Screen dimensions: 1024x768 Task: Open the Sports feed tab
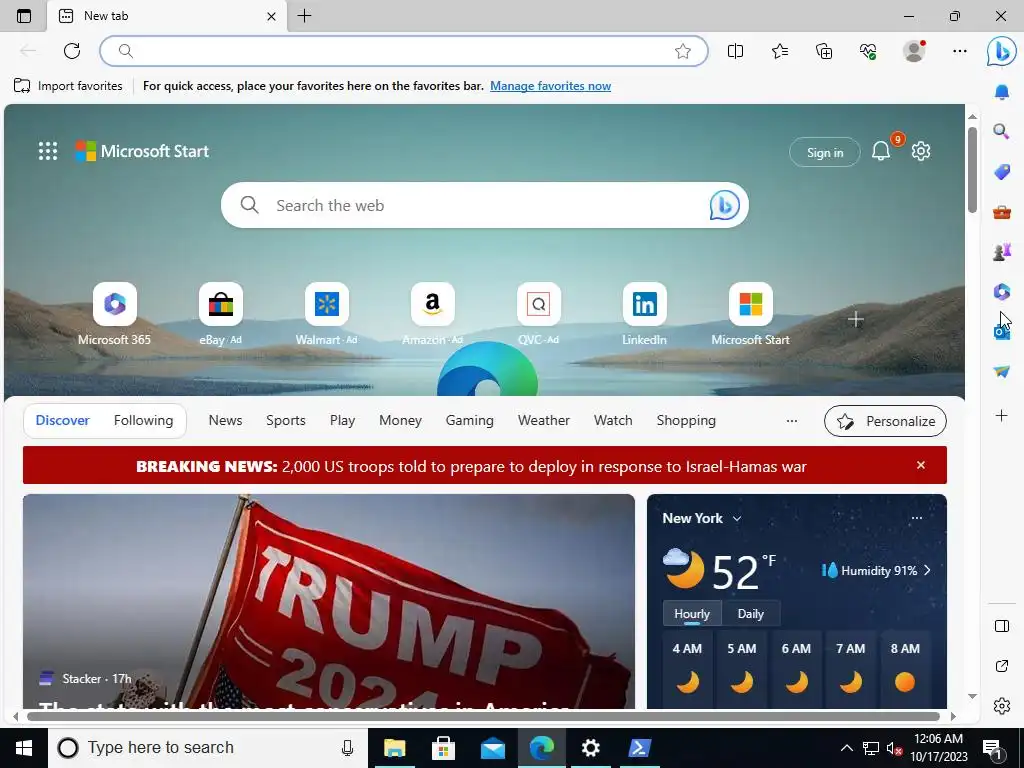(x=285, y=421)
